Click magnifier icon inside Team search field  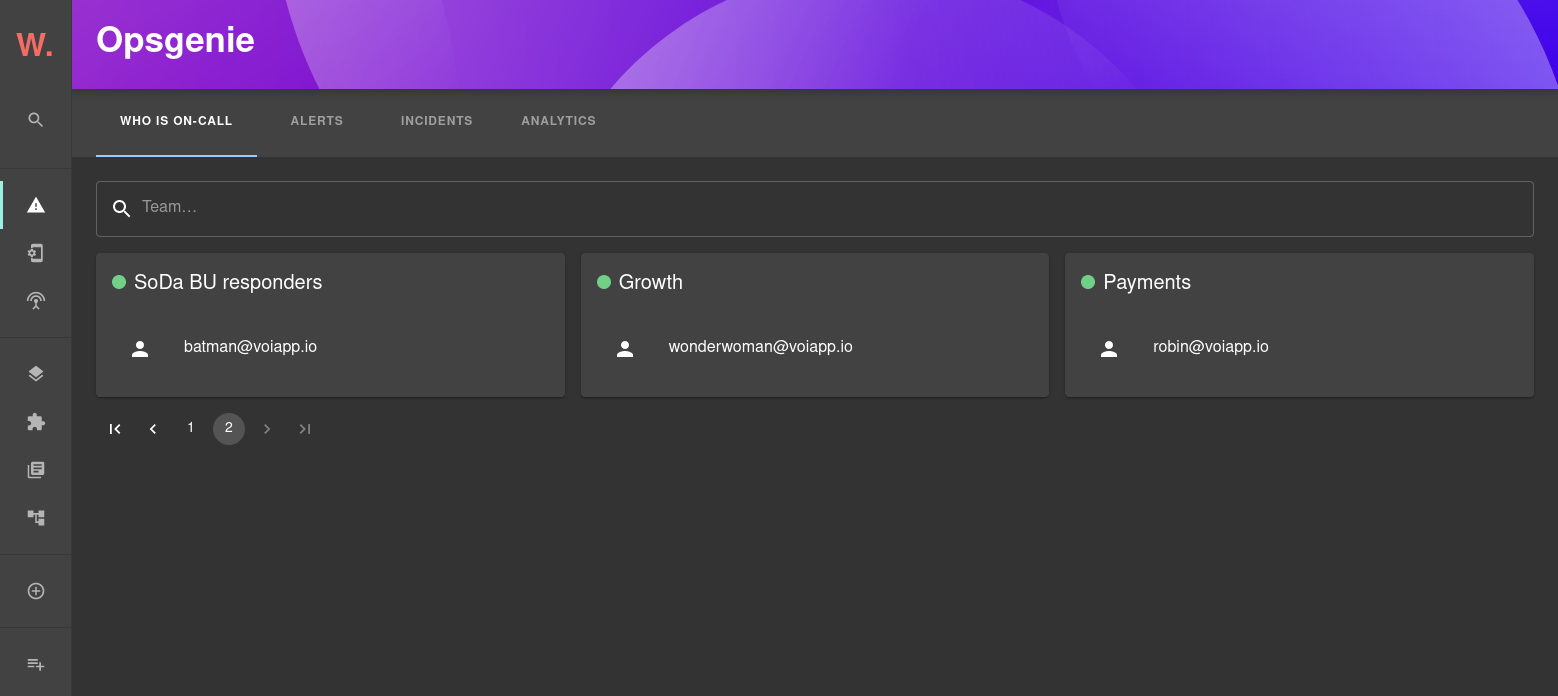[122, 209]
